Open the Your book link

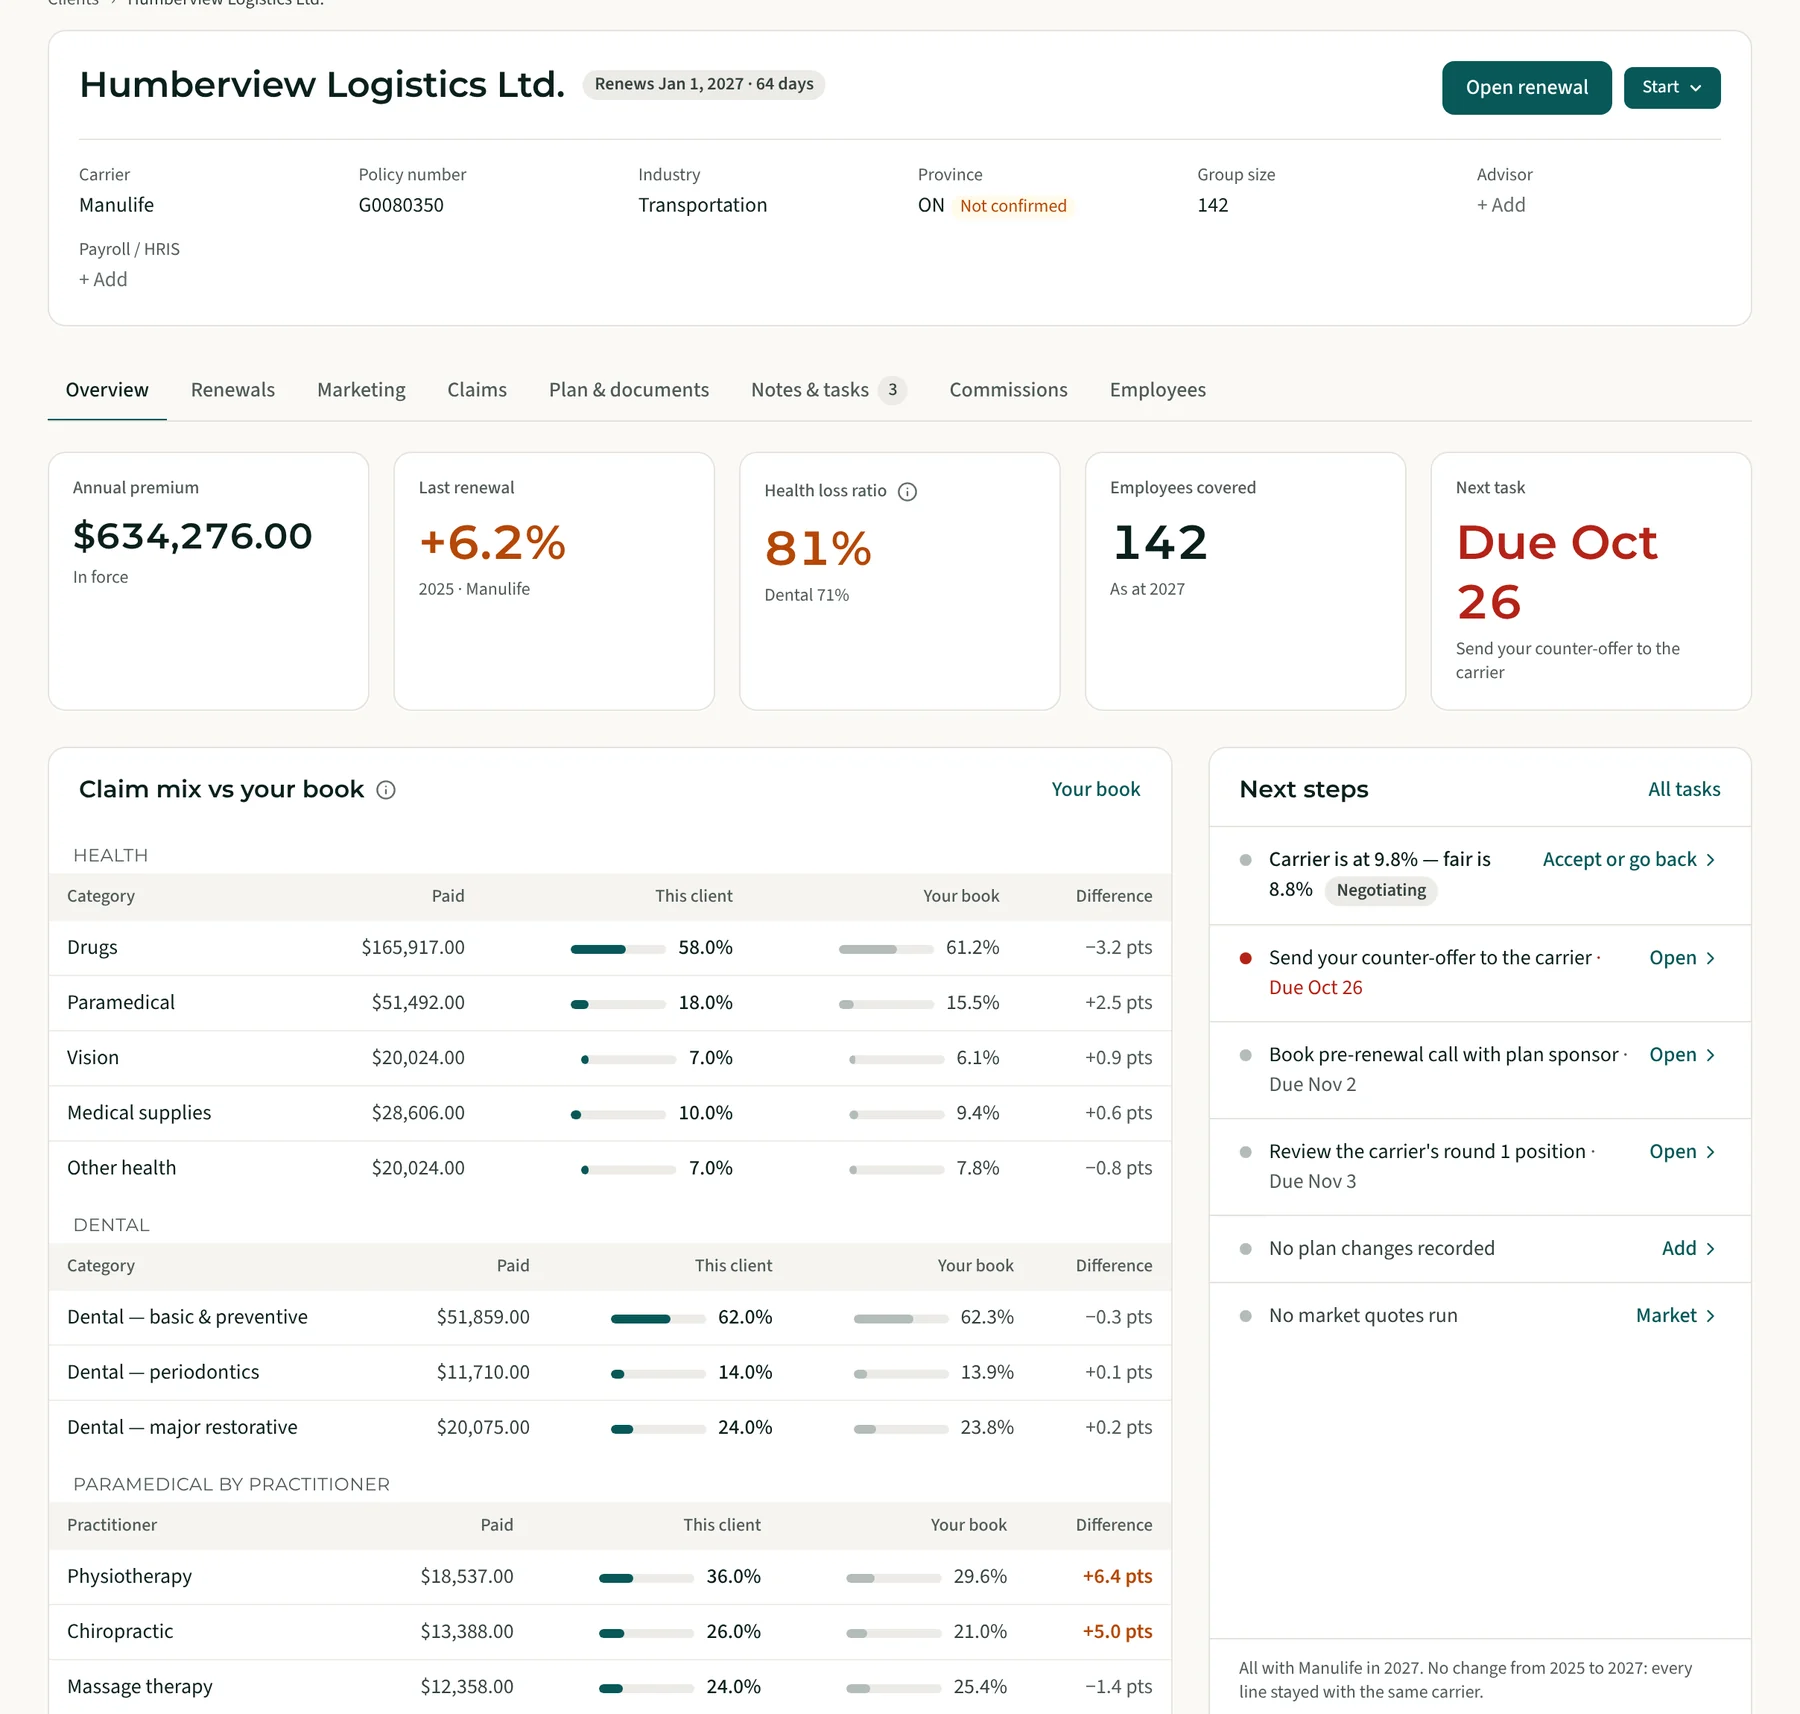[1095, 789]
